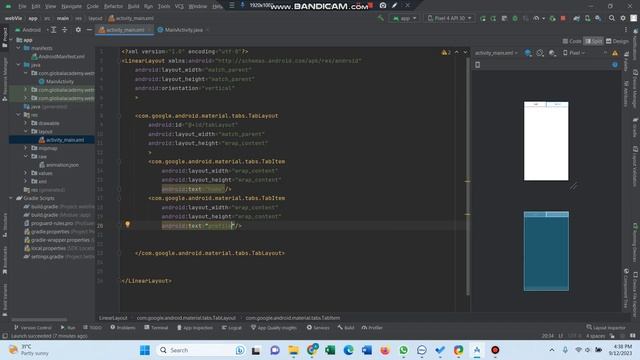
Task: Select the MainActivity.java editor tab
Action: point(183,30)
